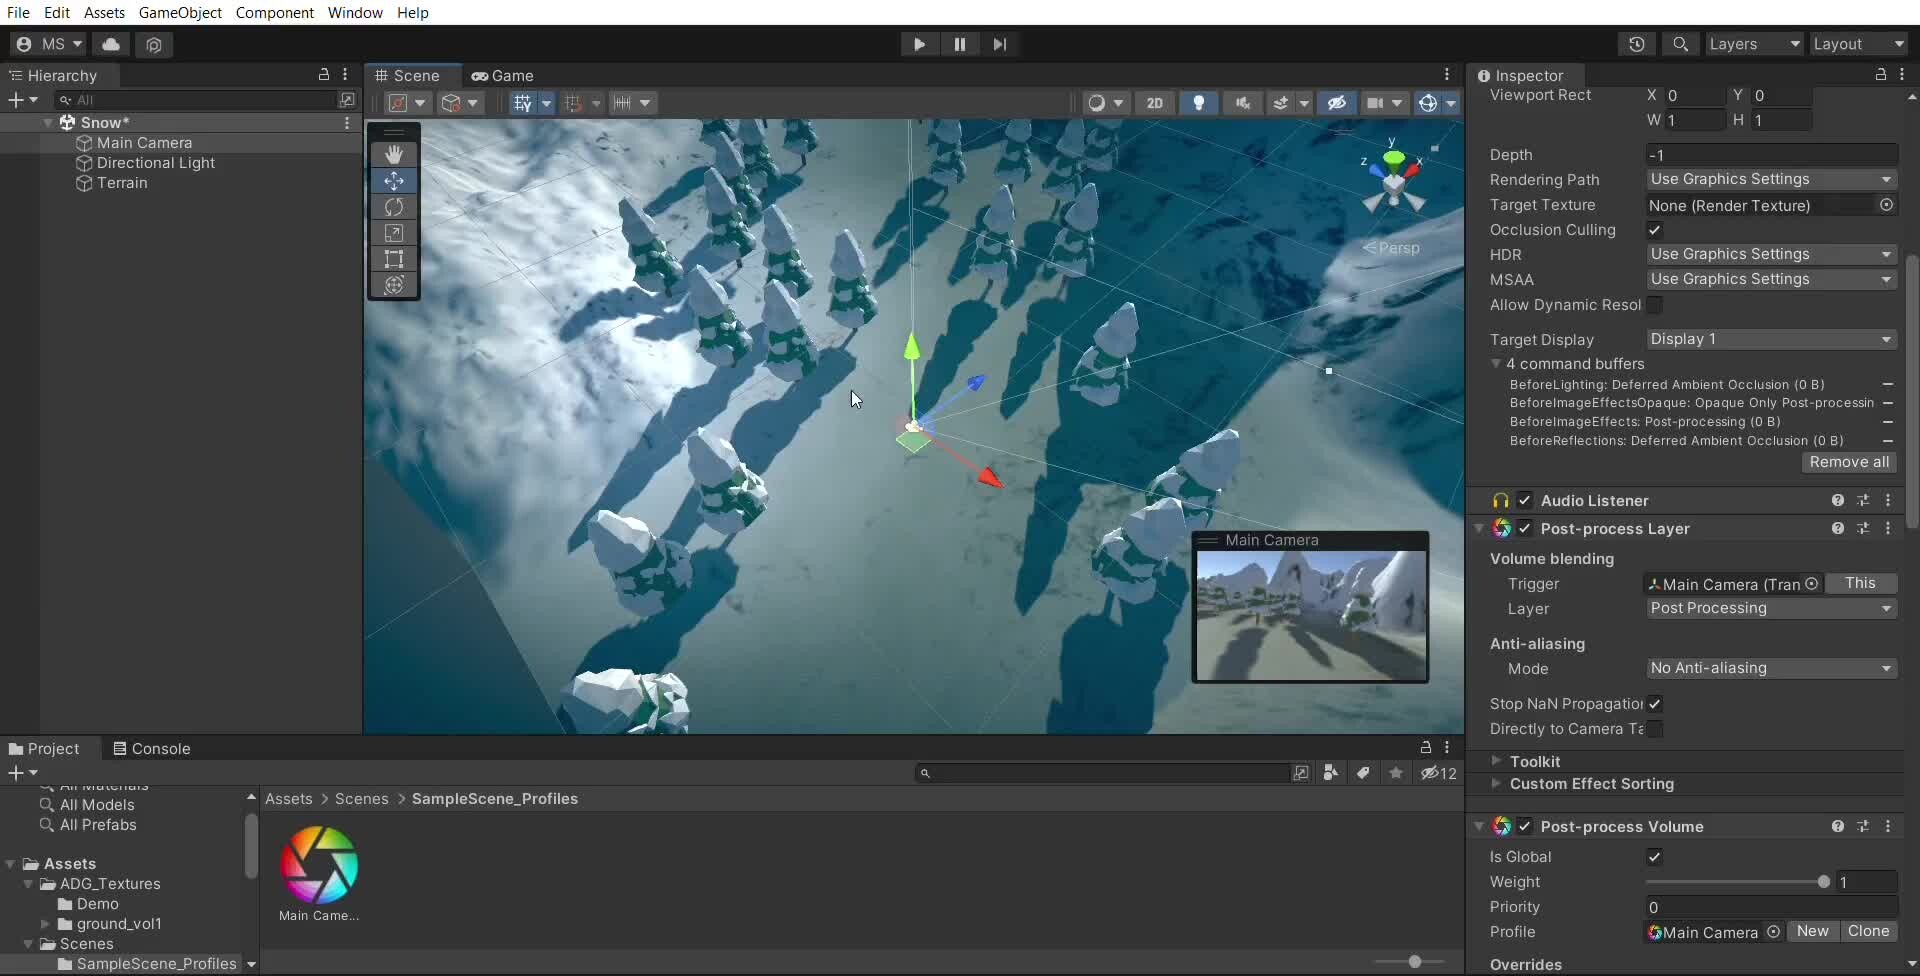Image resolution: width=1920 pixels, height=976 pixels.
Task: Enable Allow Dynamic Resolution checkbox
Action: [x=1655, y=305]
